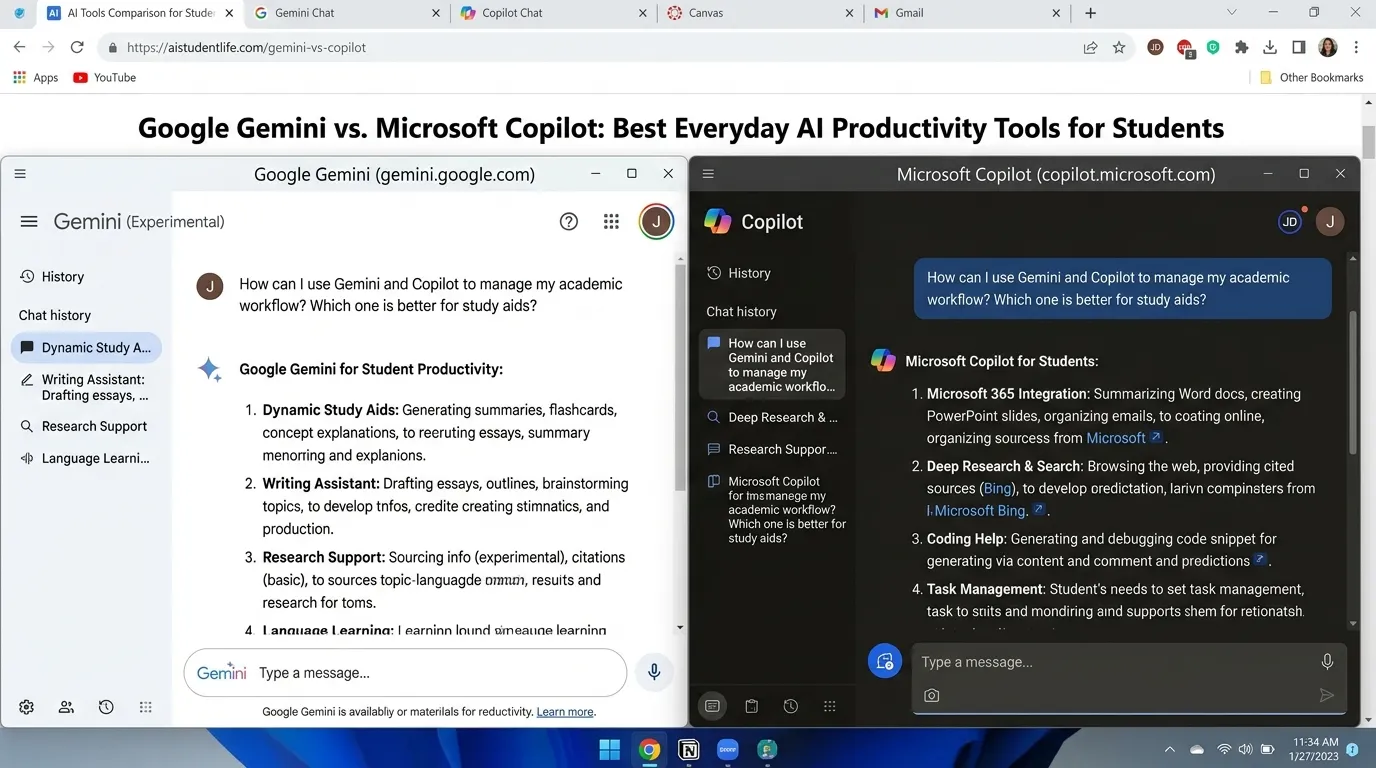The image size is (1376, 768).
Task: Open the Gemini help question-mark icon
Action: coord(569,222)
